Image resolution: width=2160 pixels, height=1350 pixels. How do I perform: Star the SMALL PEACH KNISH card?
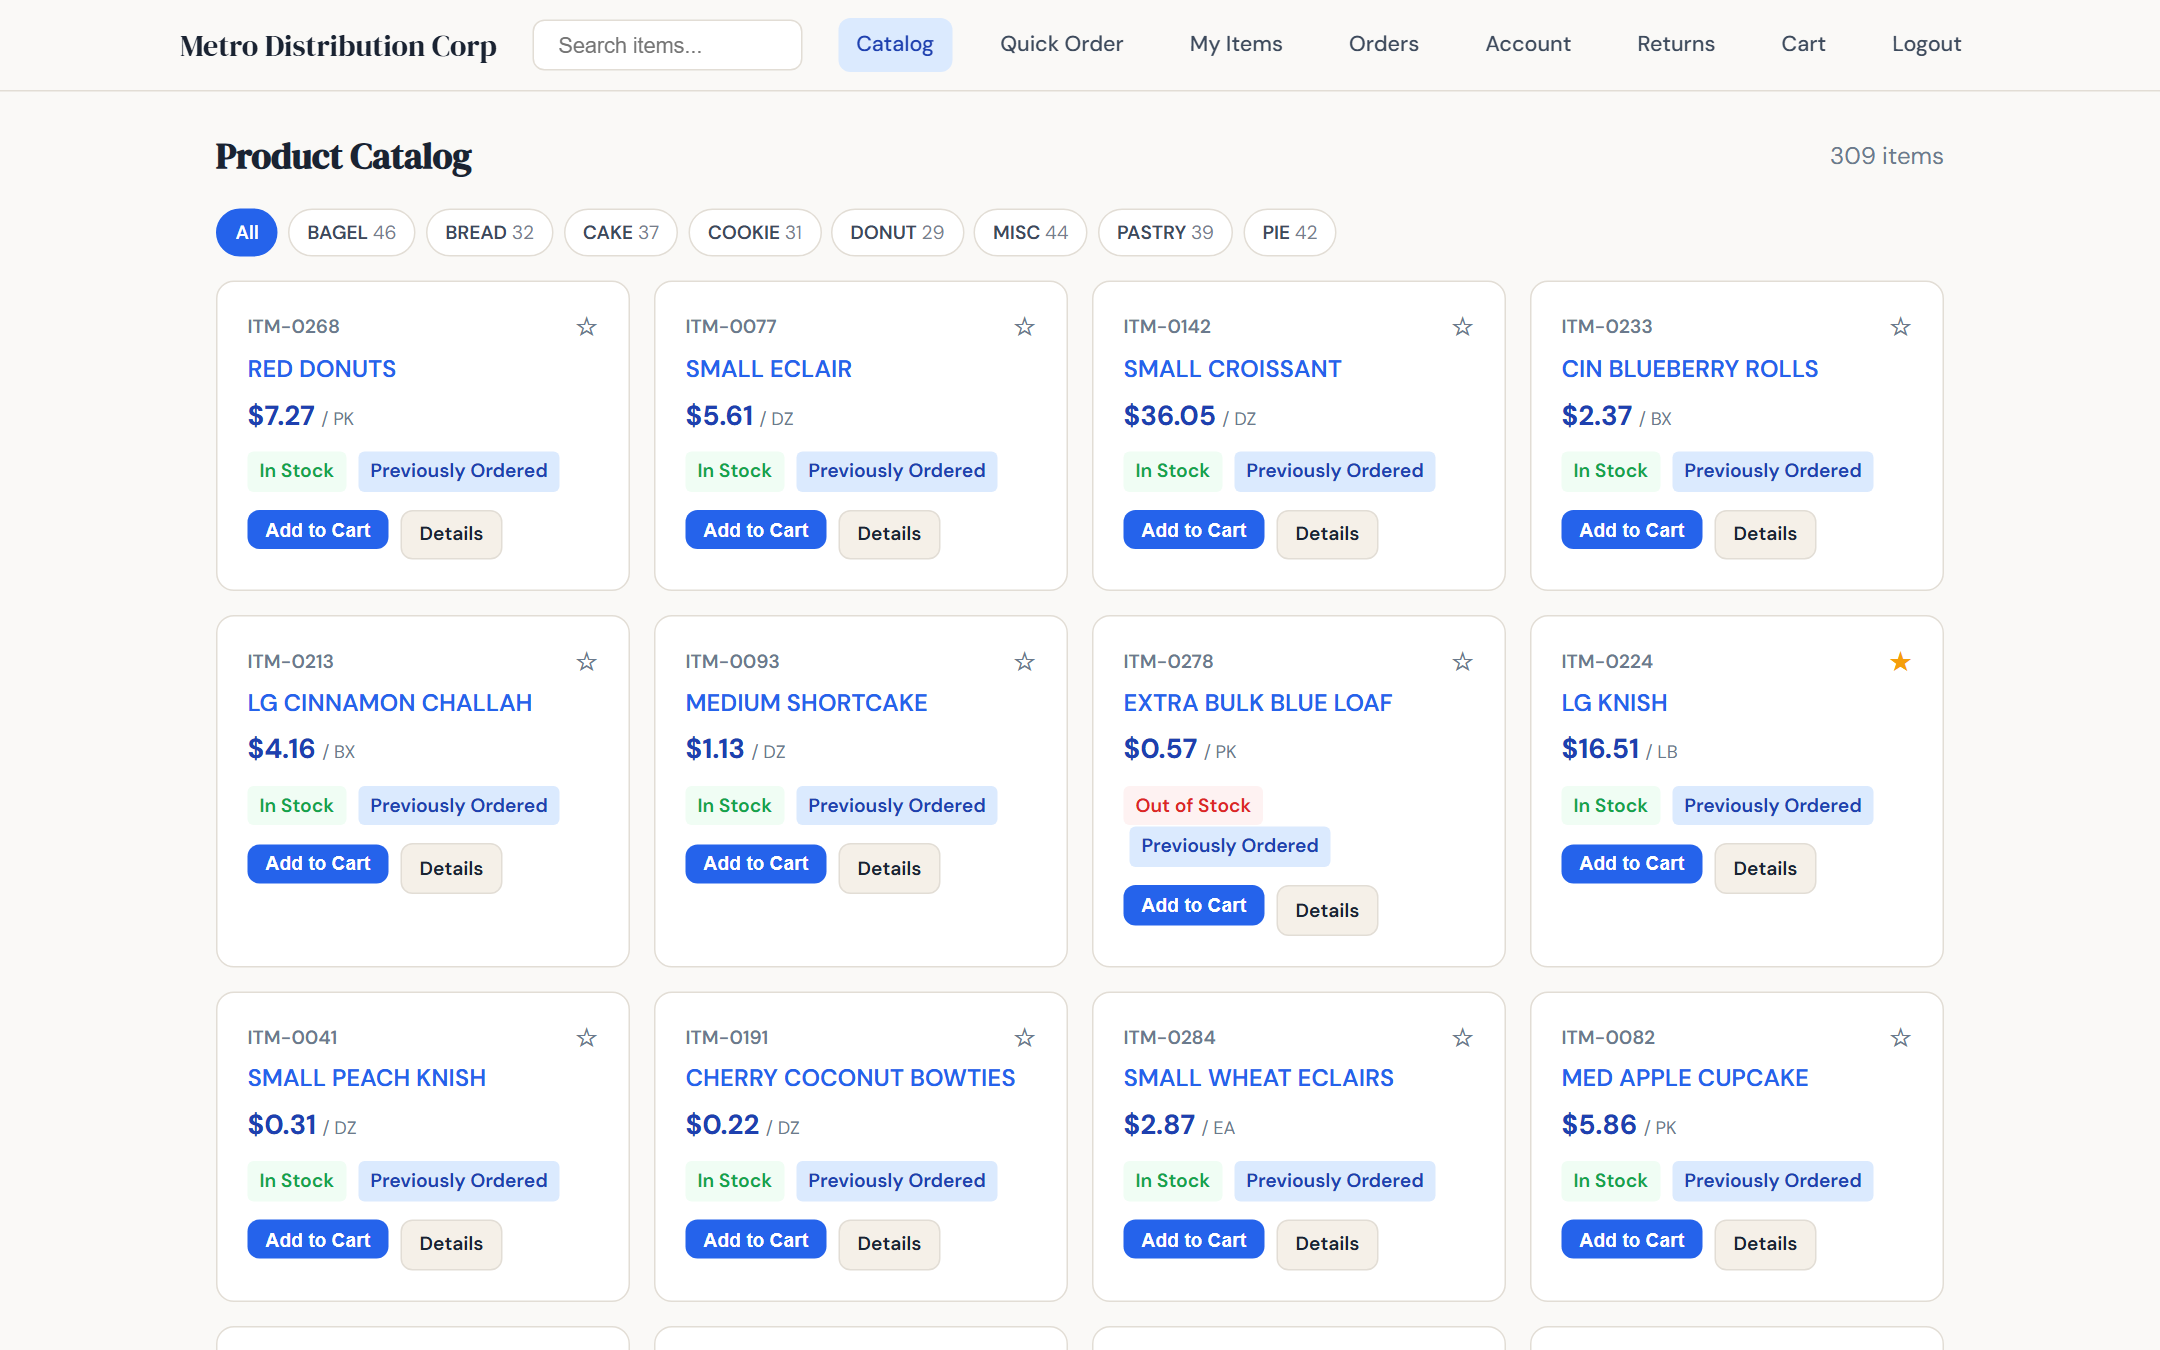pos(587,1038)
